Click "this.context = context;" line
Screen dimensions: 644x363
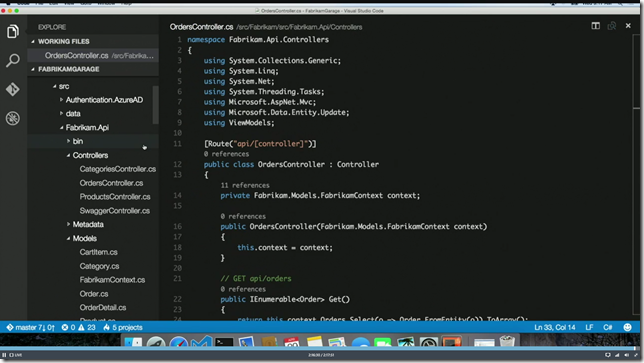pos(285,248)
